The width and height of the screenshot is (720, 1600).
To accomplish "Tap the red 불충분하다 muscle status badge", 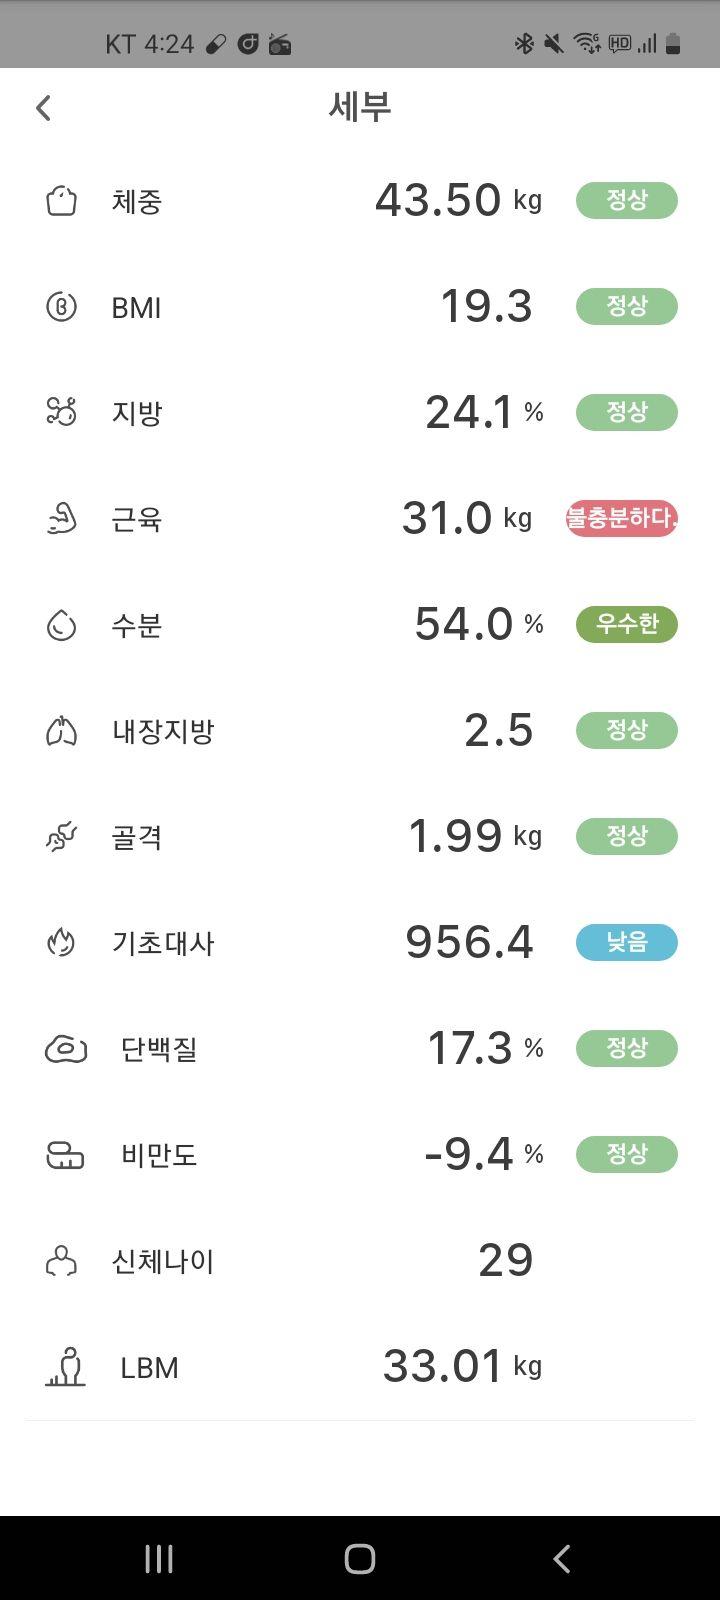I will tap(622, 519).
